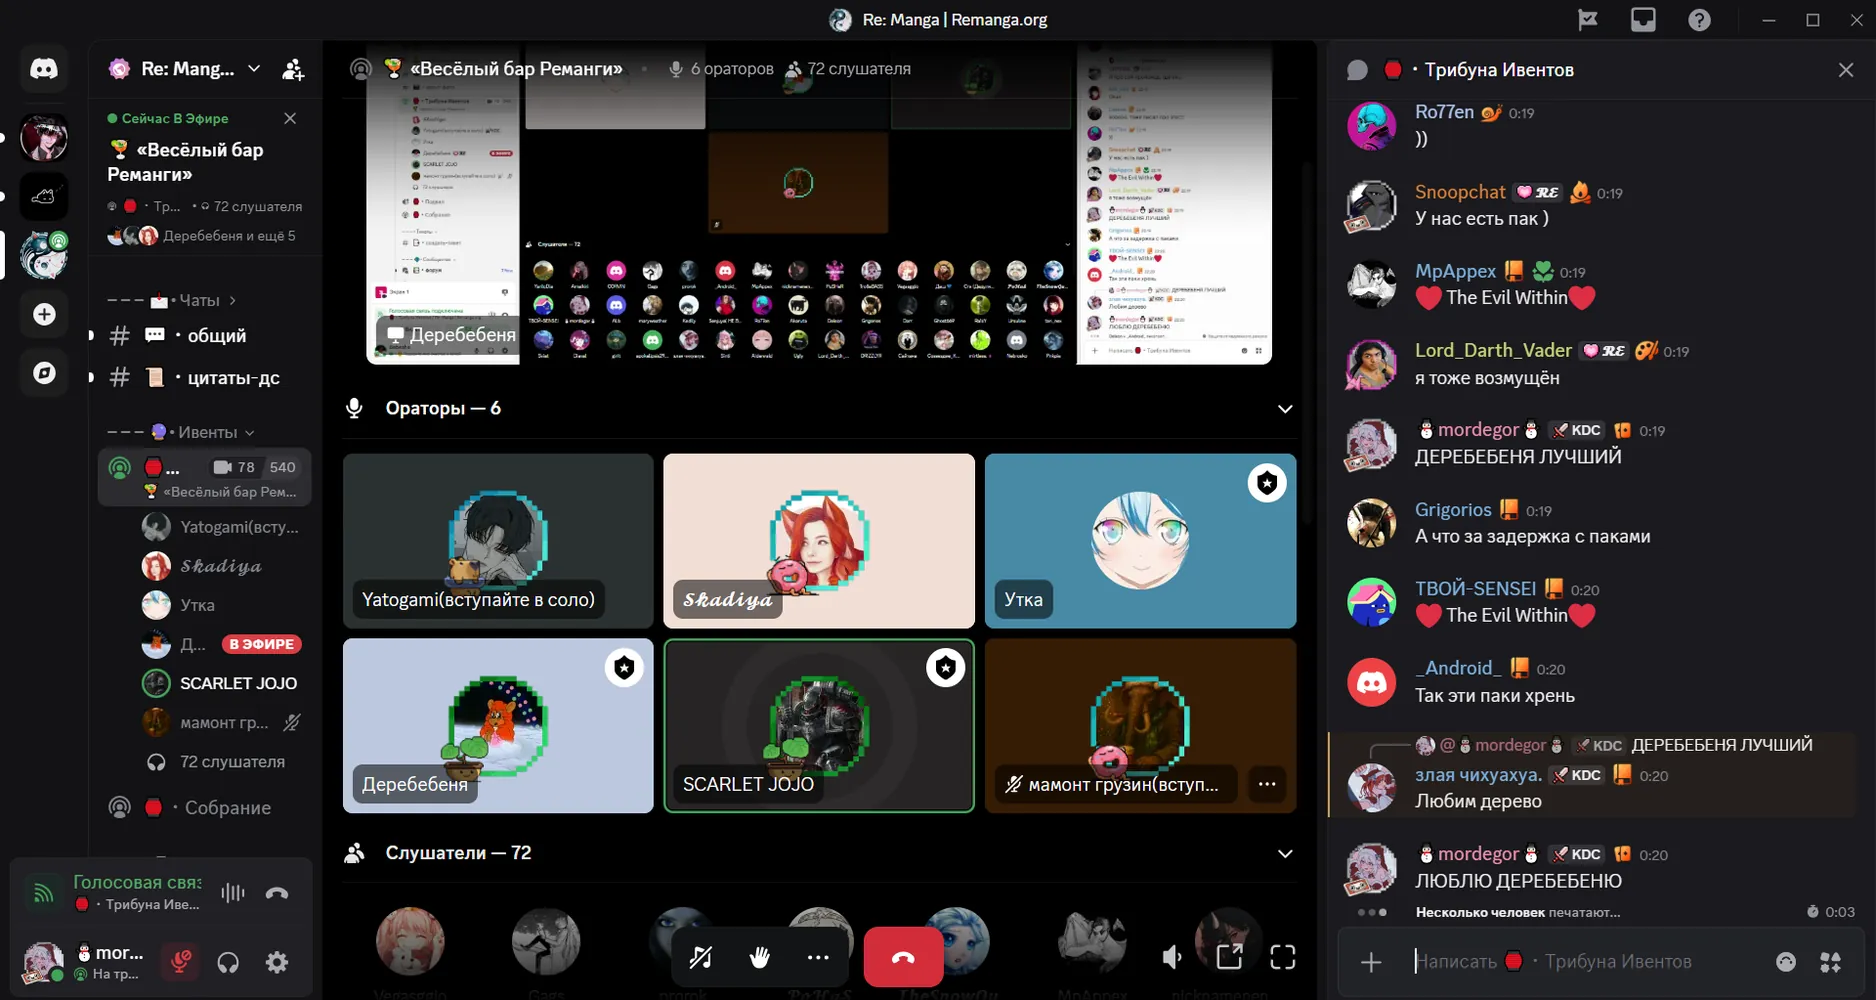The width and height of the screenshot is (1876, 1000).
Task: Click Lord_Darth_Vader username in chat
Action: [1493, 350]
